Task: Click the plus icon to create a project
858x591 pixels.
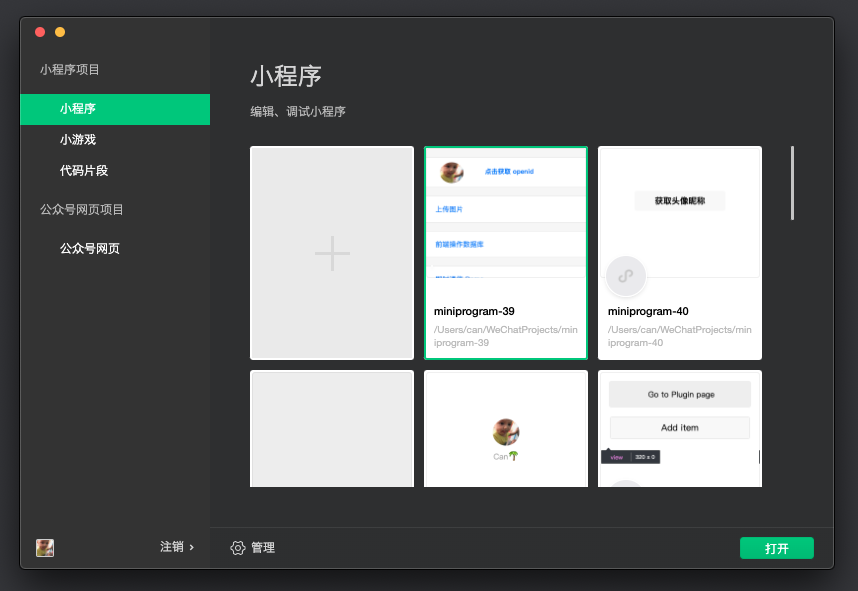Action: coord(332,254)
